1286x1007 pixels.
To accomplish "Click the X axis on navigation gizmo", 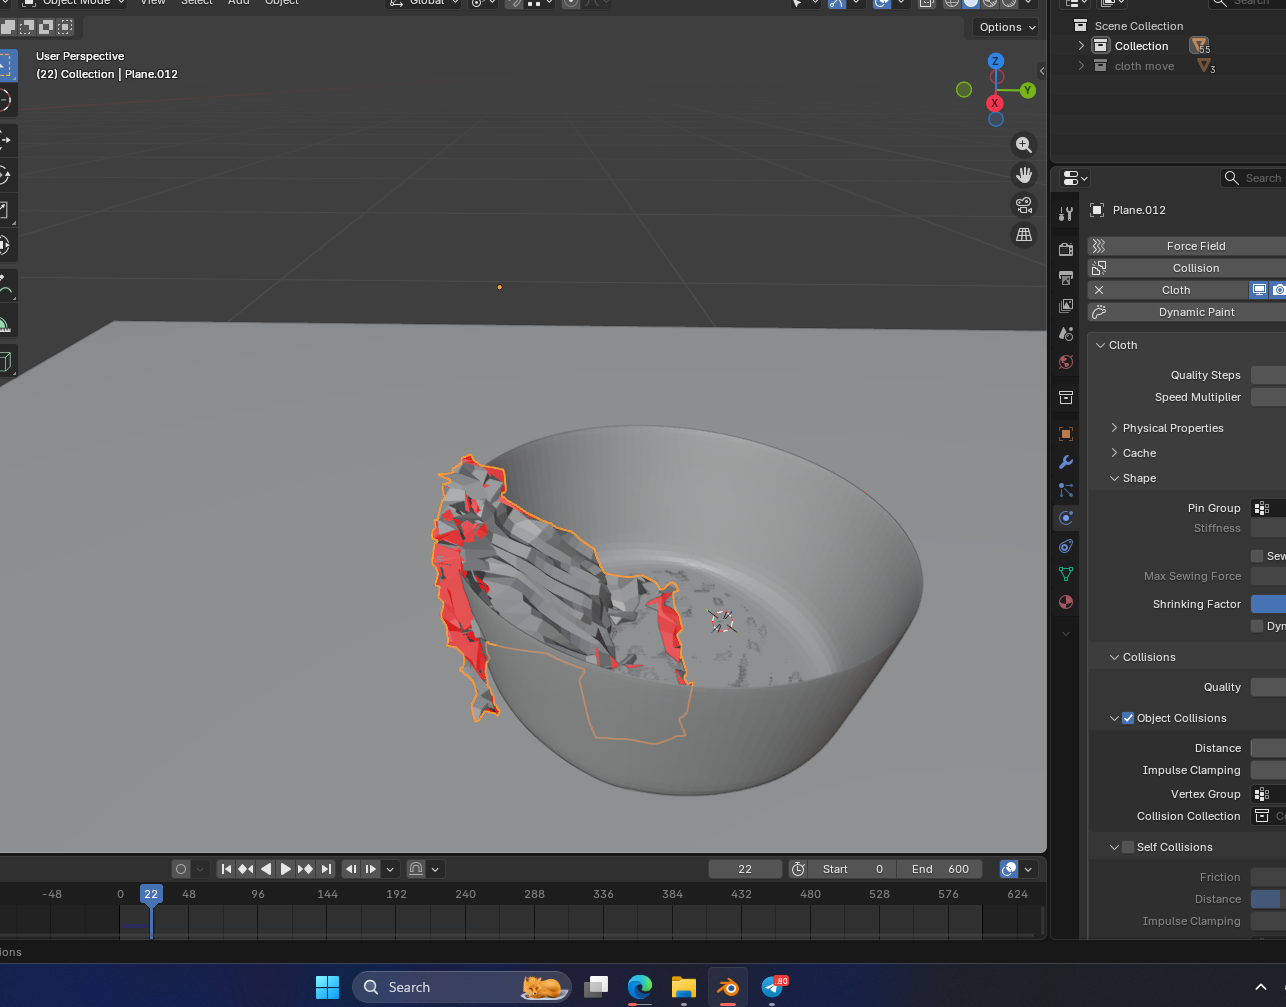I will 995,103.
